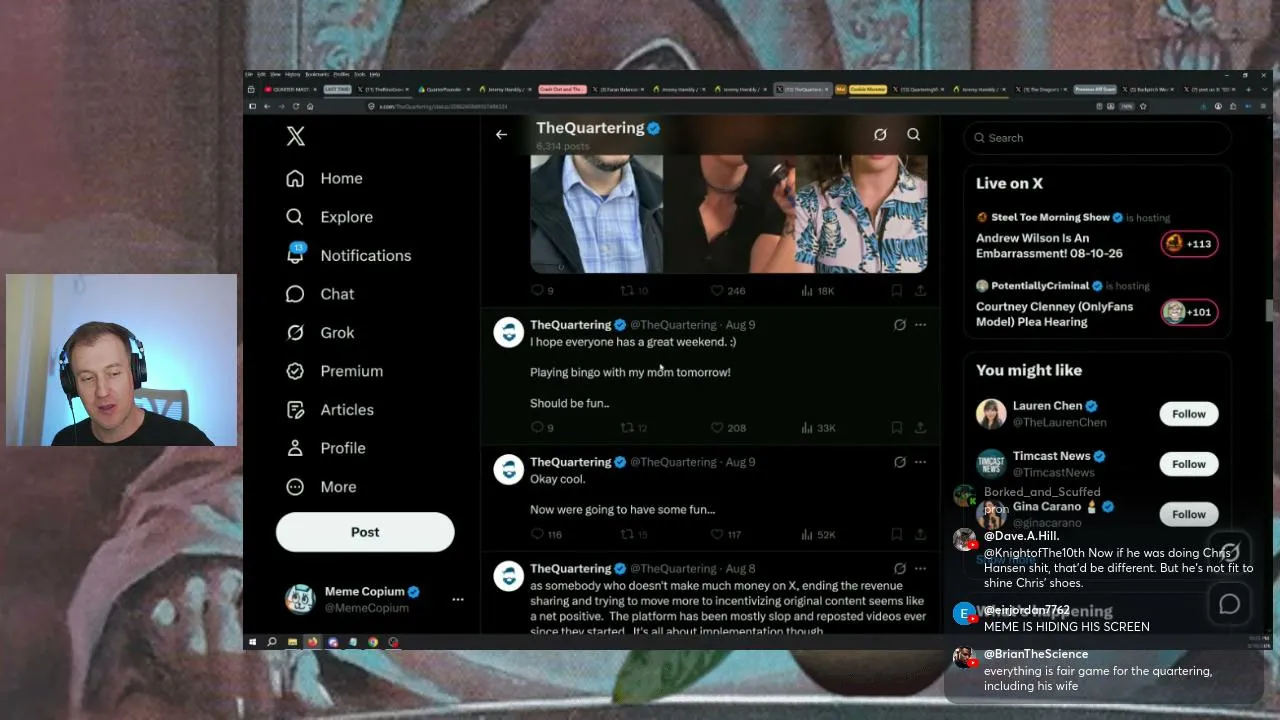
Task: Like the bingo post with 208 likes
Action: point(727,428)
